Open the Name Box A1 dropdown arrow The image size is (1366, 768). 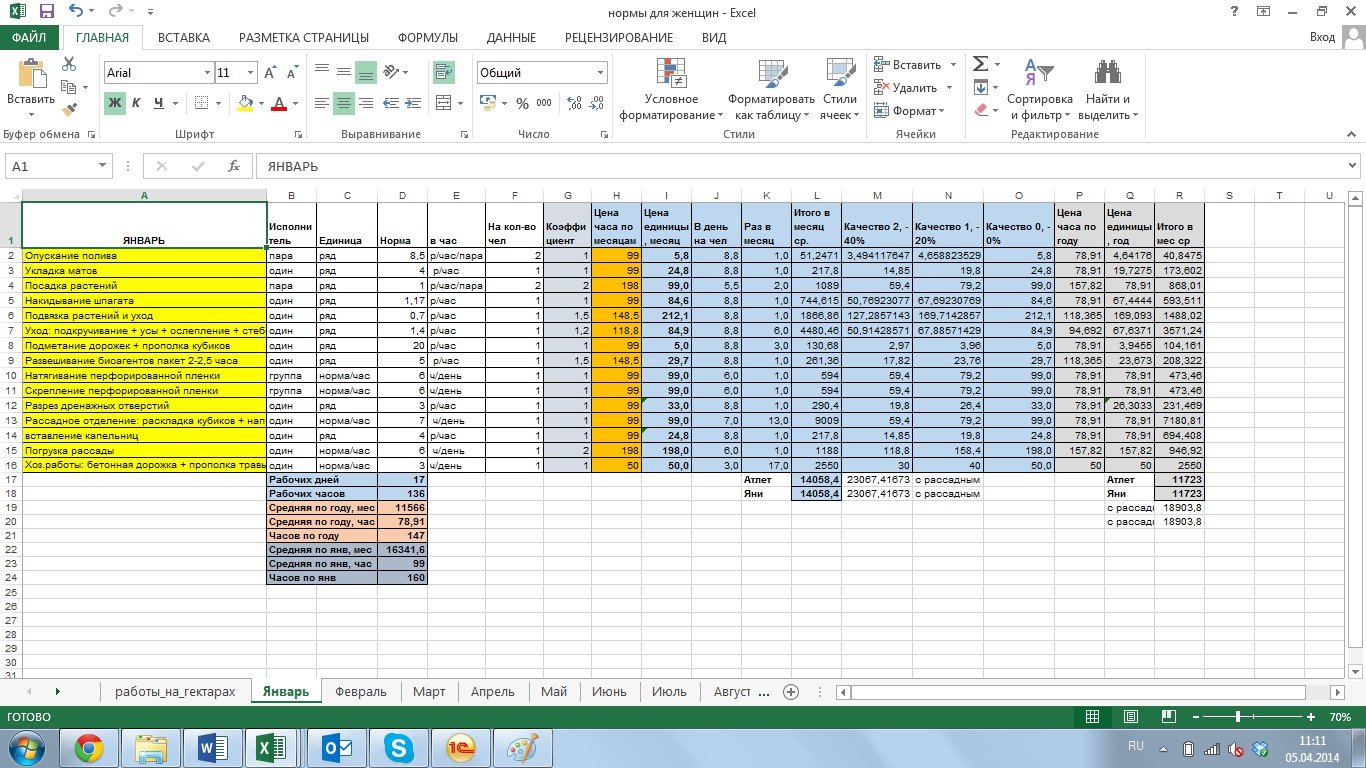pyautogui.click(x=103, y=166)
